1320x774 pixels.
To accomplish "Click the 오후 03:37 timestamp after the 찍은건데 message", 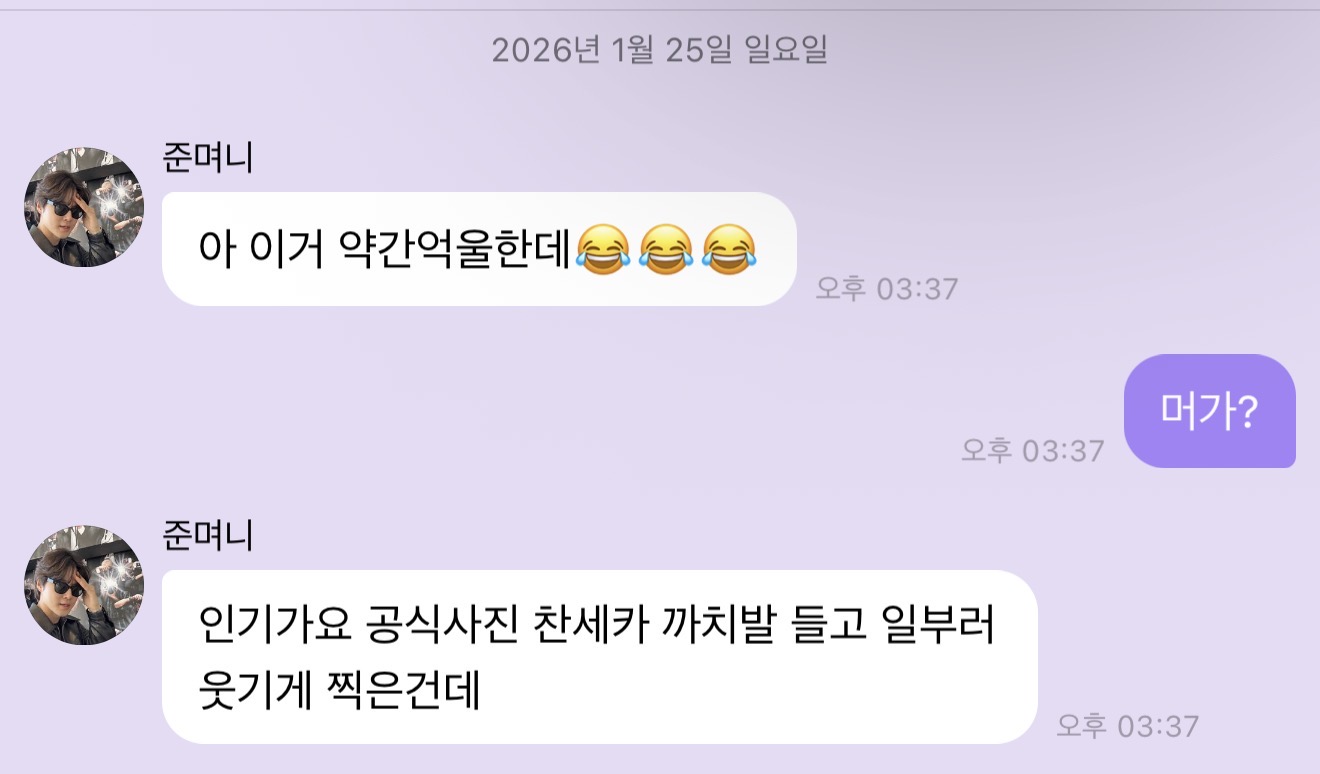I will 1128,726.
